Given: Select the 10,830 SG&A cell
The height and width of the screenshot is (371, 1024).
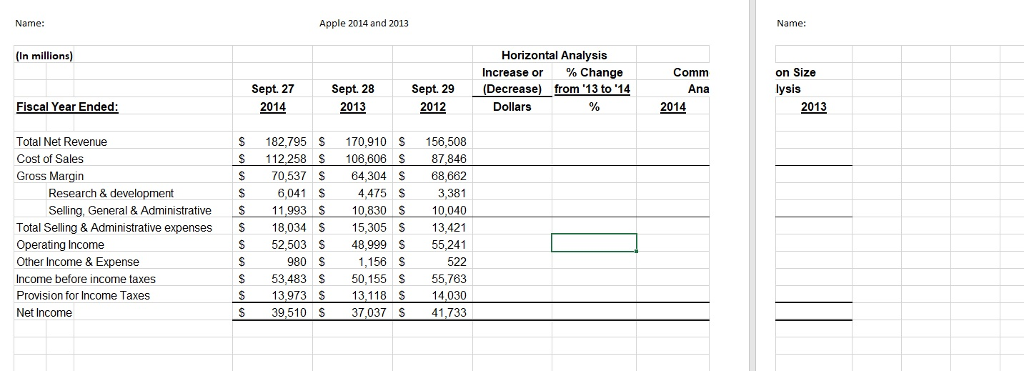Looking at the screenshot, I should (353, 210).
